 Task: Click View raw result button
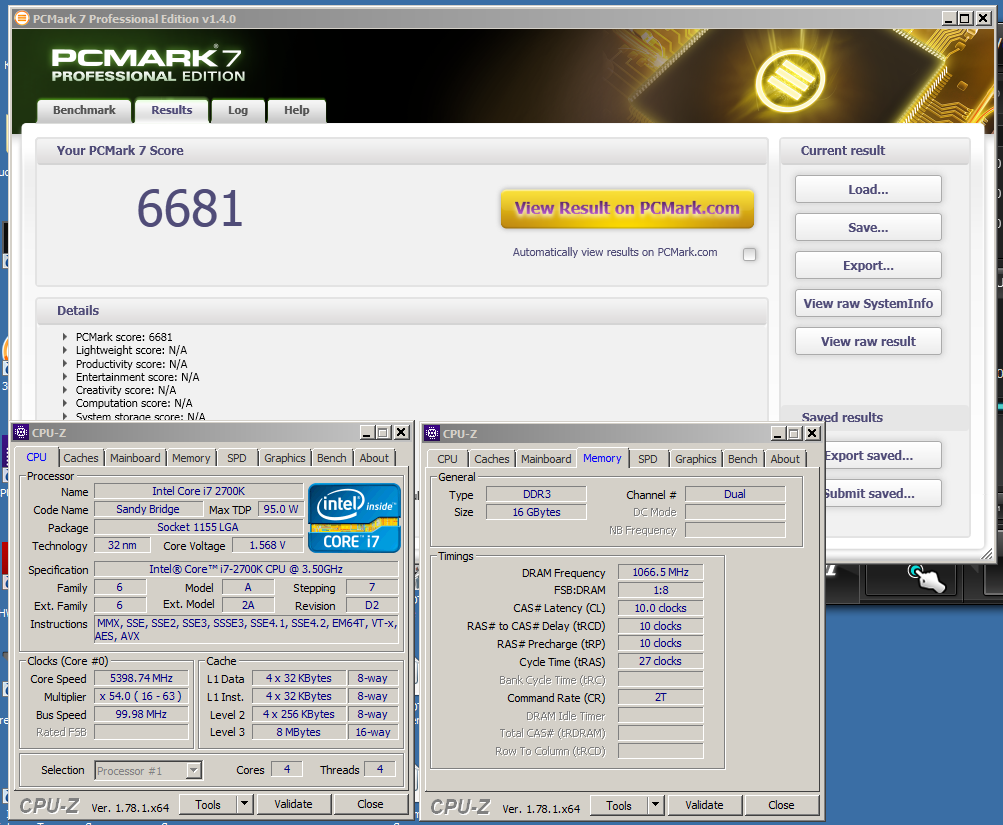coord(868,342)
